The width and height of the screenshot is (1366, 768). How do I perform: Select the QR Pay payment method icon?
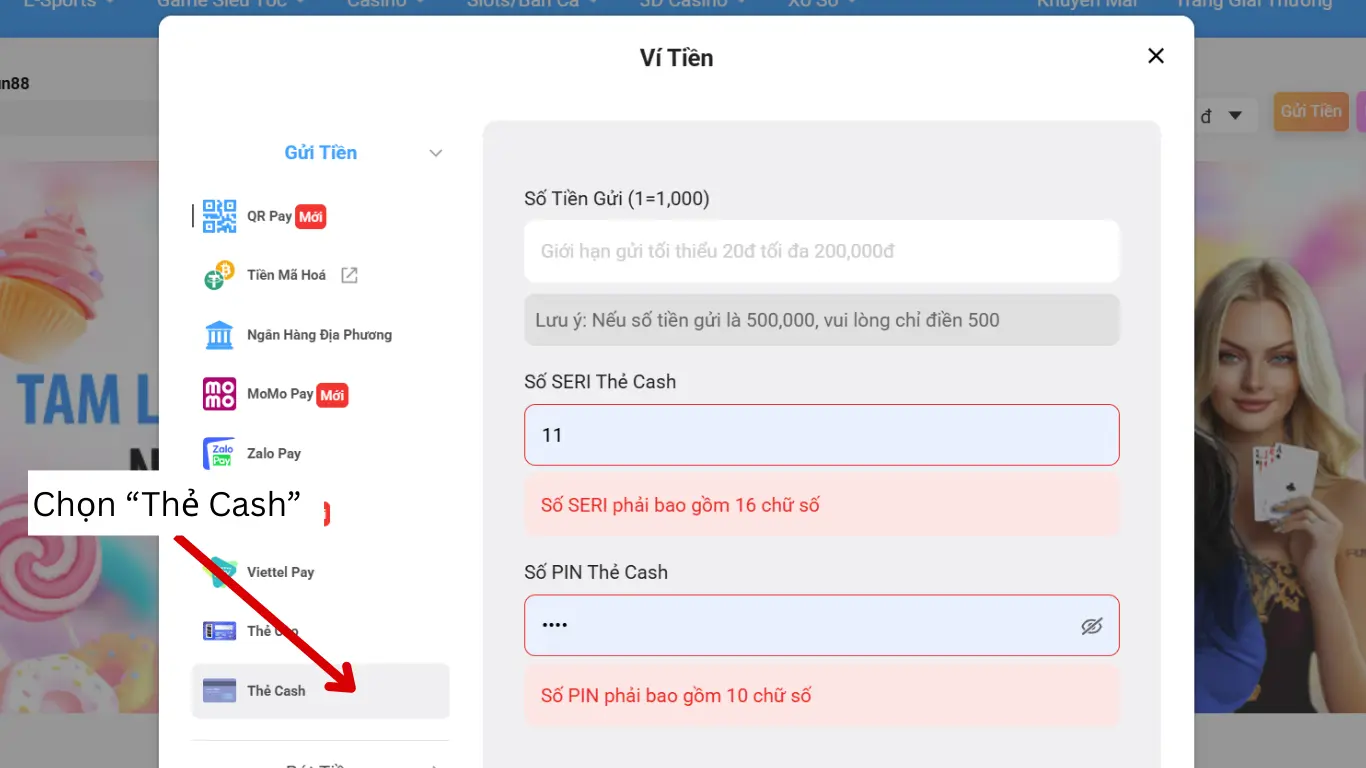pos(218,214)
